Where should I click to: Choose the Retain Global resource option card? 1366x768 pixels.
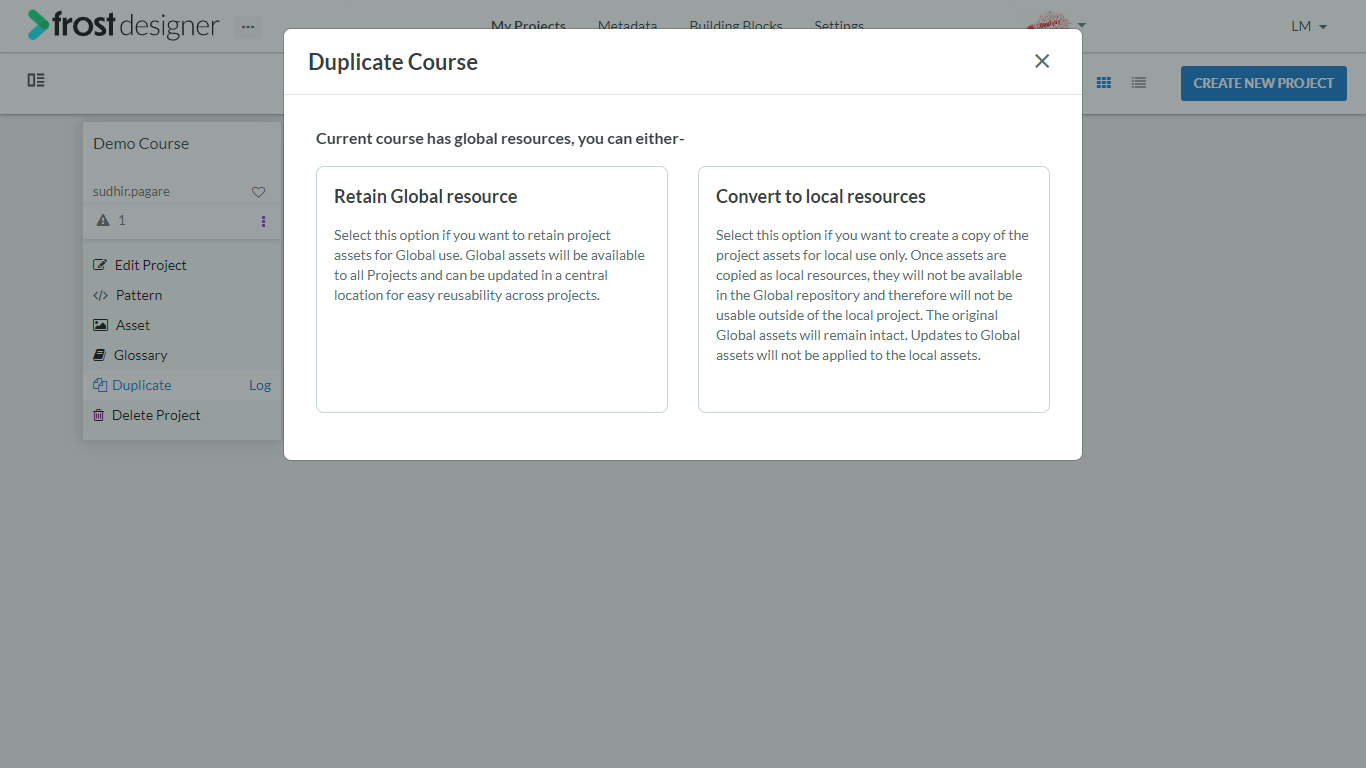[492, 289]
